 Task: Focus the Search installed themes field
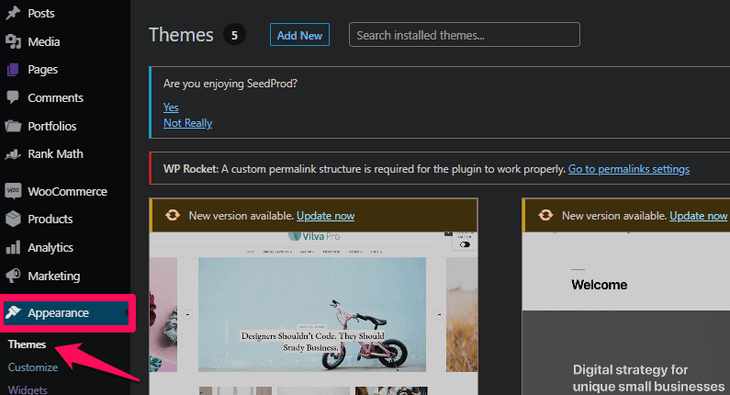(x=464, y=35)
